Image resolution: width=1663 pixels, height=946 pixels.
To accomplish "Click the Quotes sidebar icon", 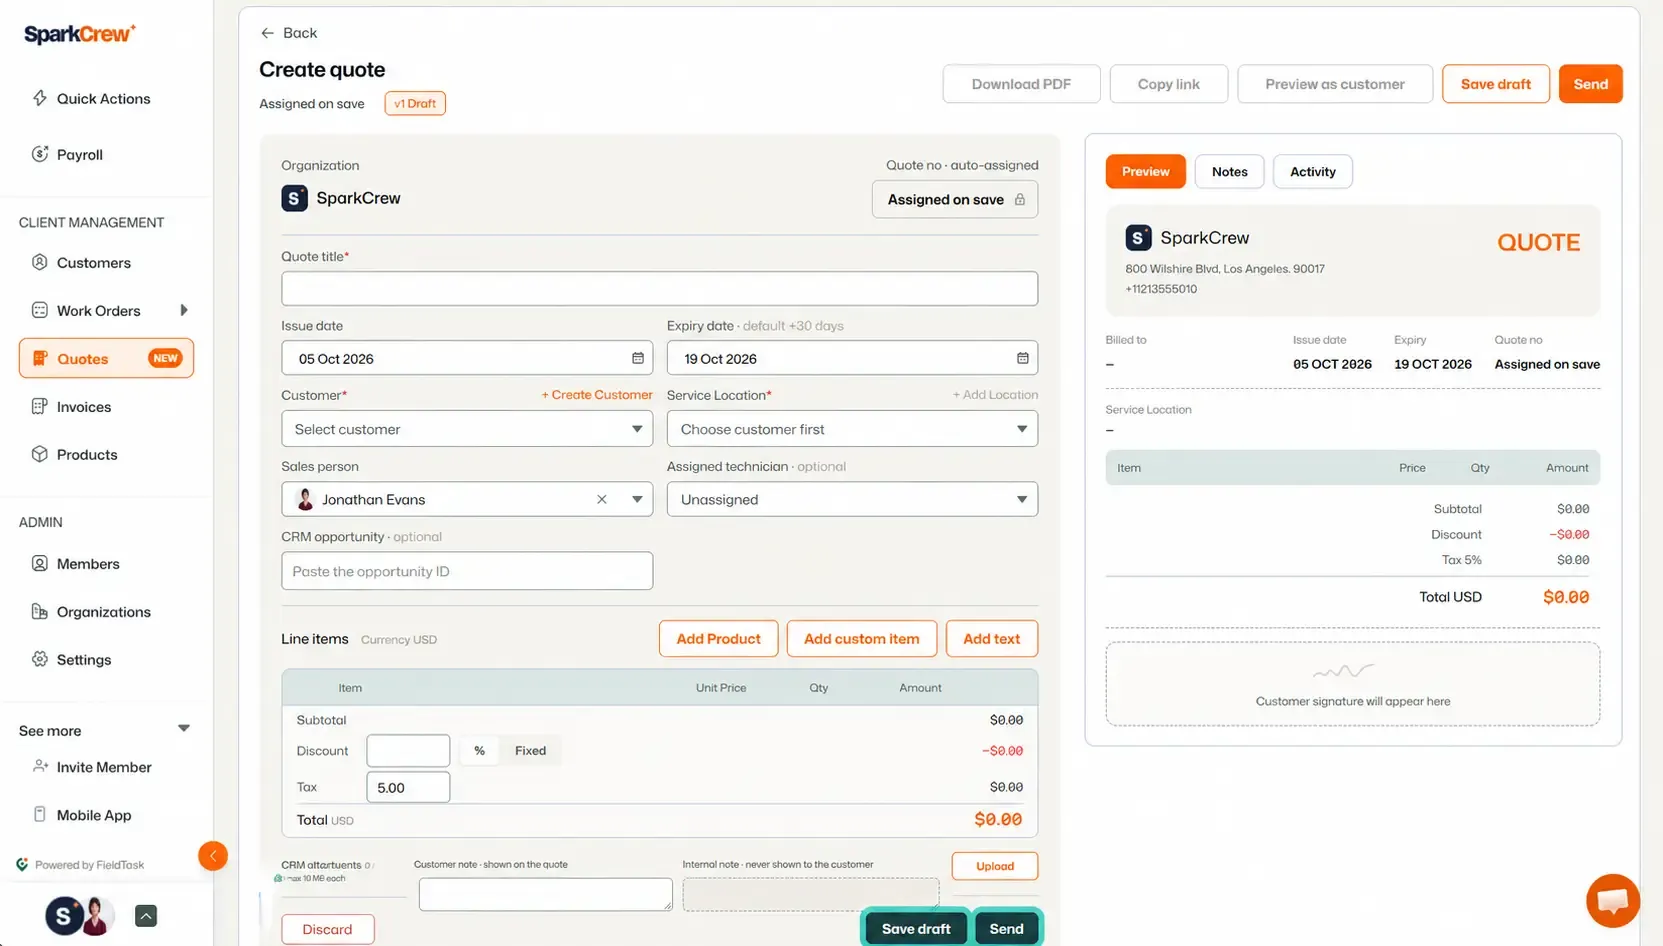I will click(40, 358).
